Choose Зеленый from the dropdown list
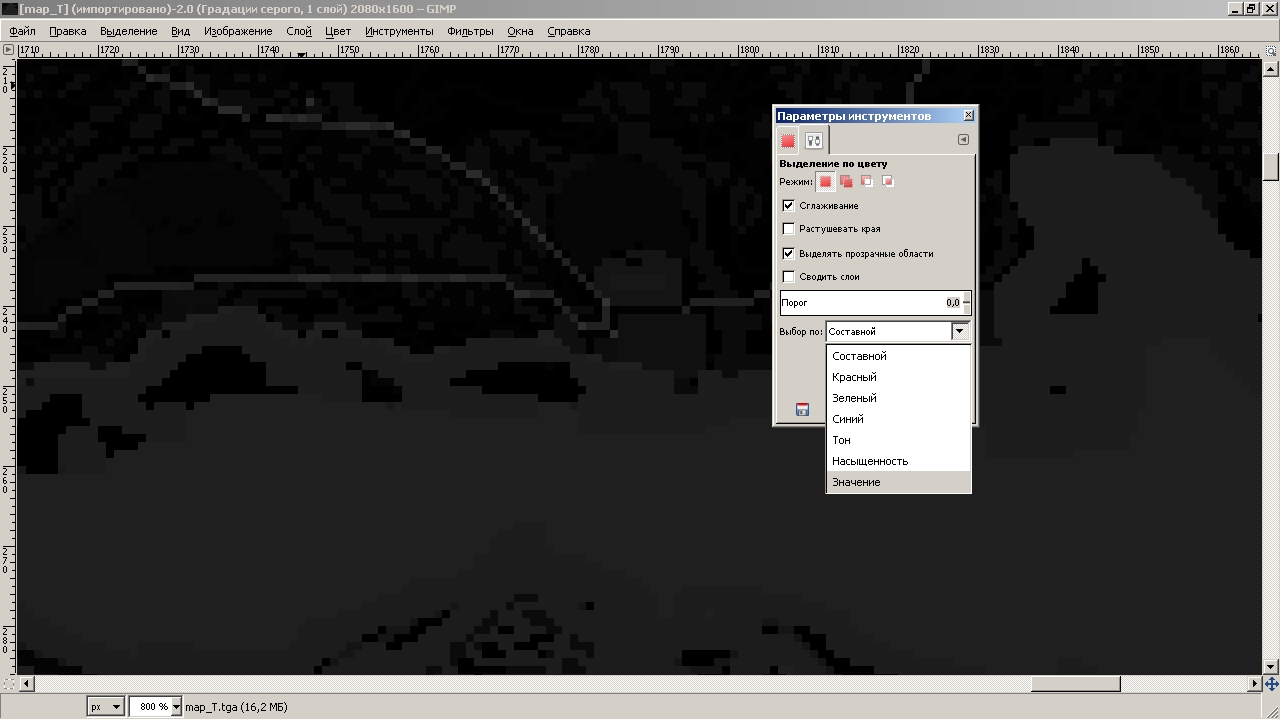1280x720 pixels. 898,398
